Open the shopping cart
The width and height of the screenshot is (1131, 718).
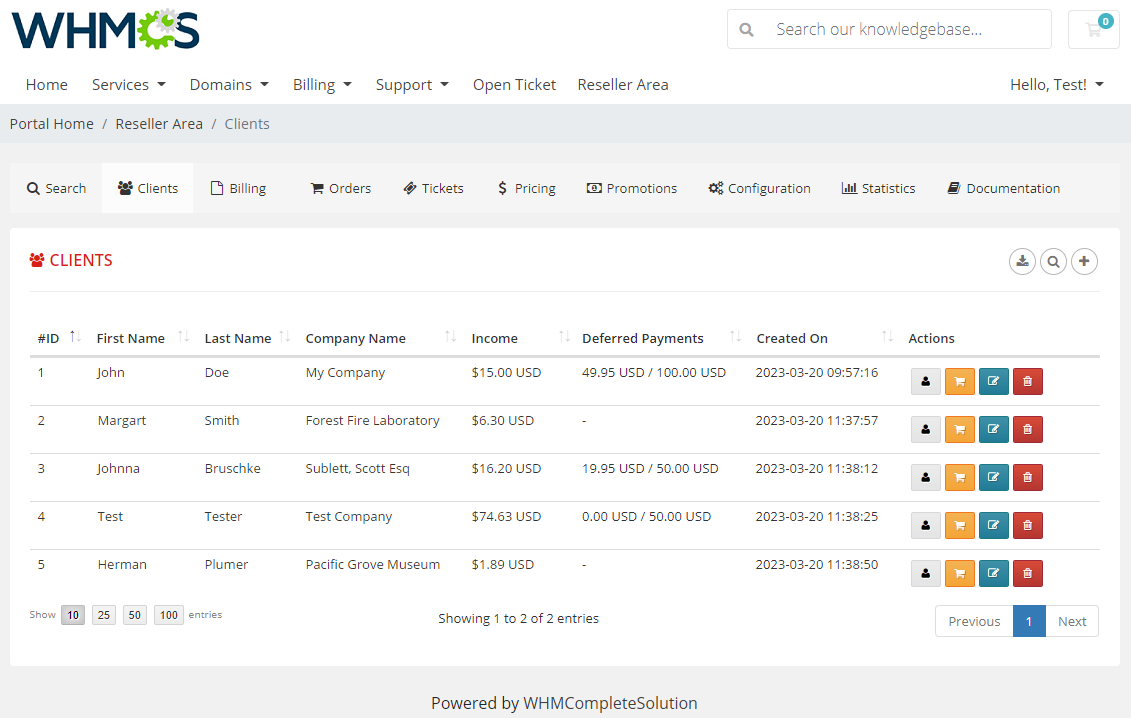click(1093, 29)
